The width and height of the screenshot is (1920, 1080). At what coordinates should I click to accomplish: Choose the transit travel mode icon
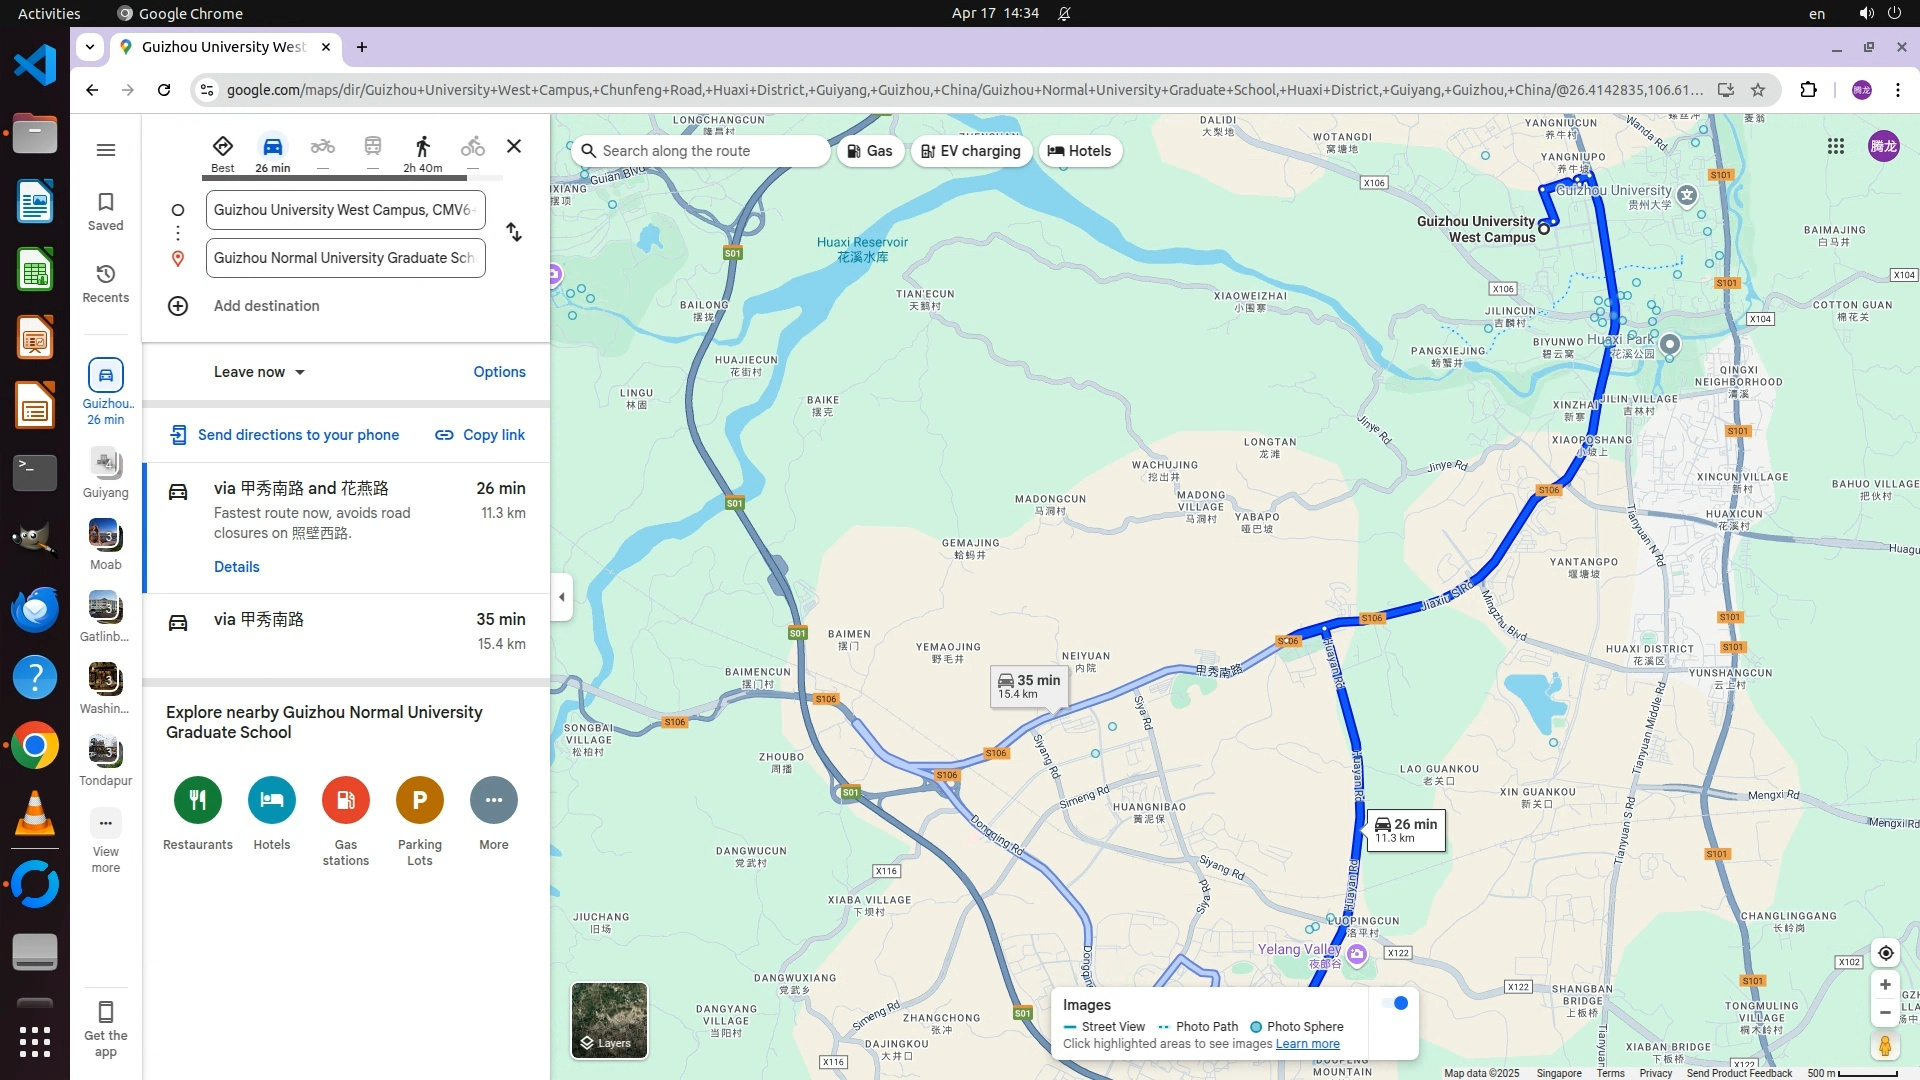coord(372,147)
